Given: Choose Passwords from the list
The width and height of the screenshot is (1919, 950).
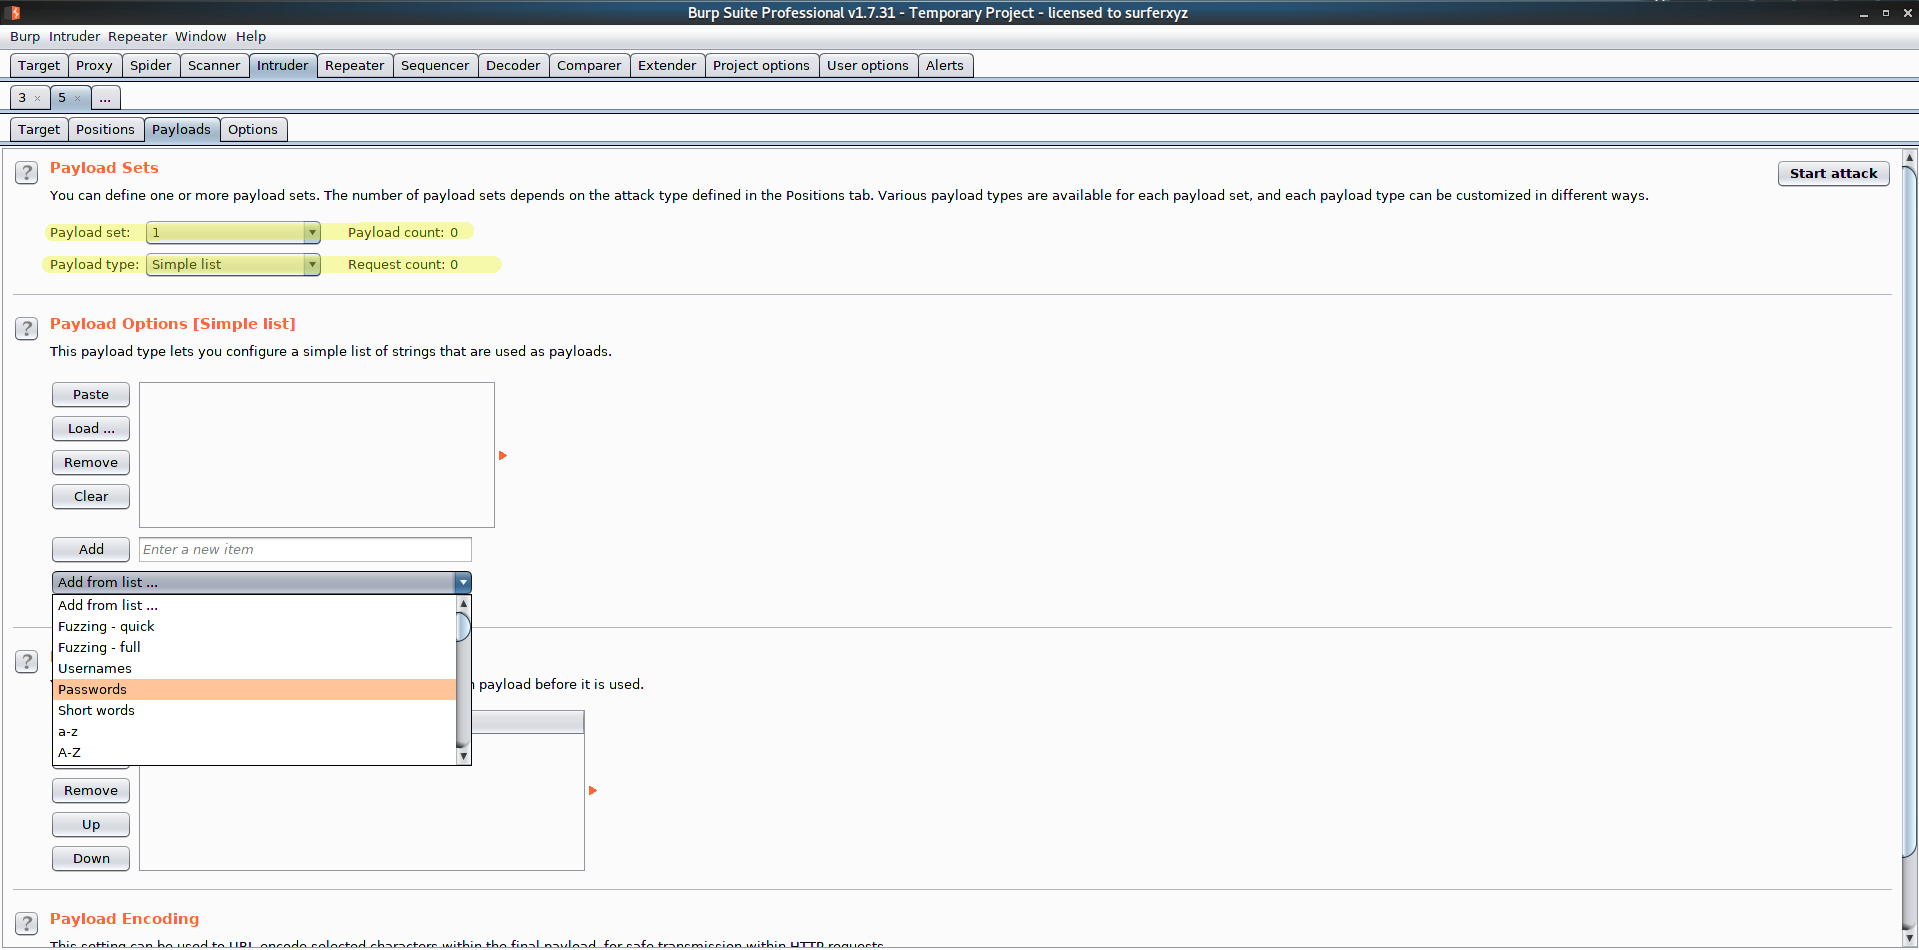Looking at the screenshot, I should (x=254, y=689).
